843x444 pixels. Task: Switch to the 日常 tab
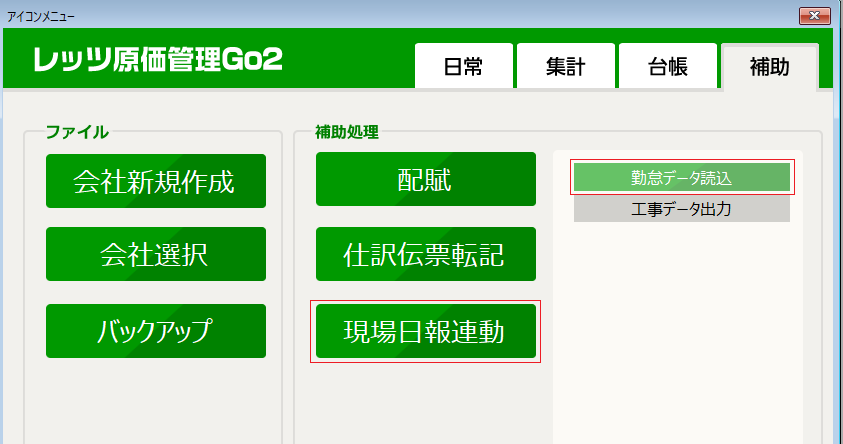click(463, 66)
